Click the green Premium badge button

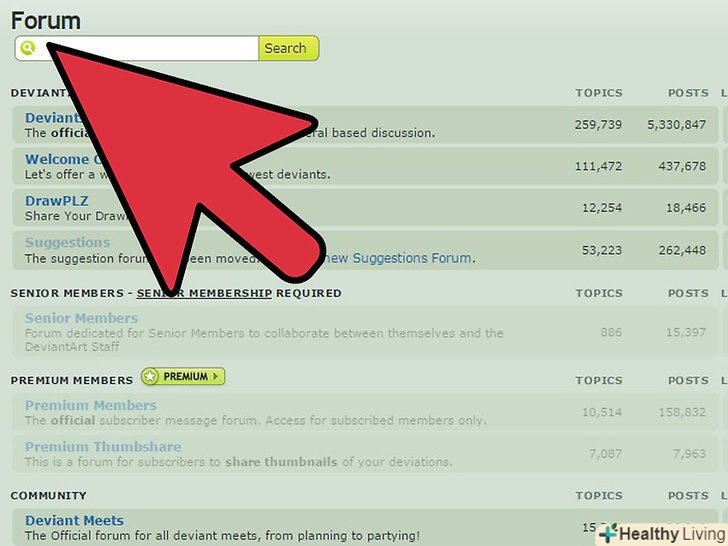pos(183,377)
